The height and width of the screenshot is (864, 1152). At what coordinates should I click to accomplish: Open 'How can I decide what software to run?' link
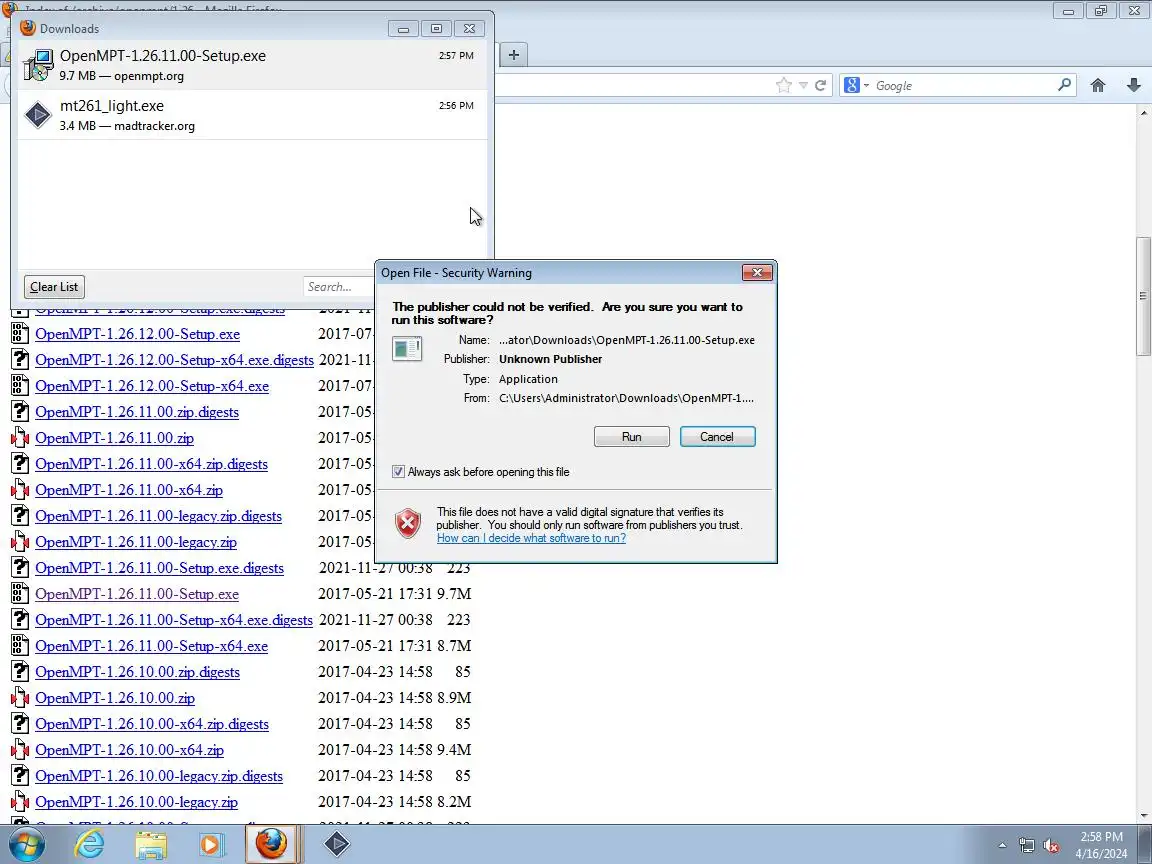(x=531, y=538)
